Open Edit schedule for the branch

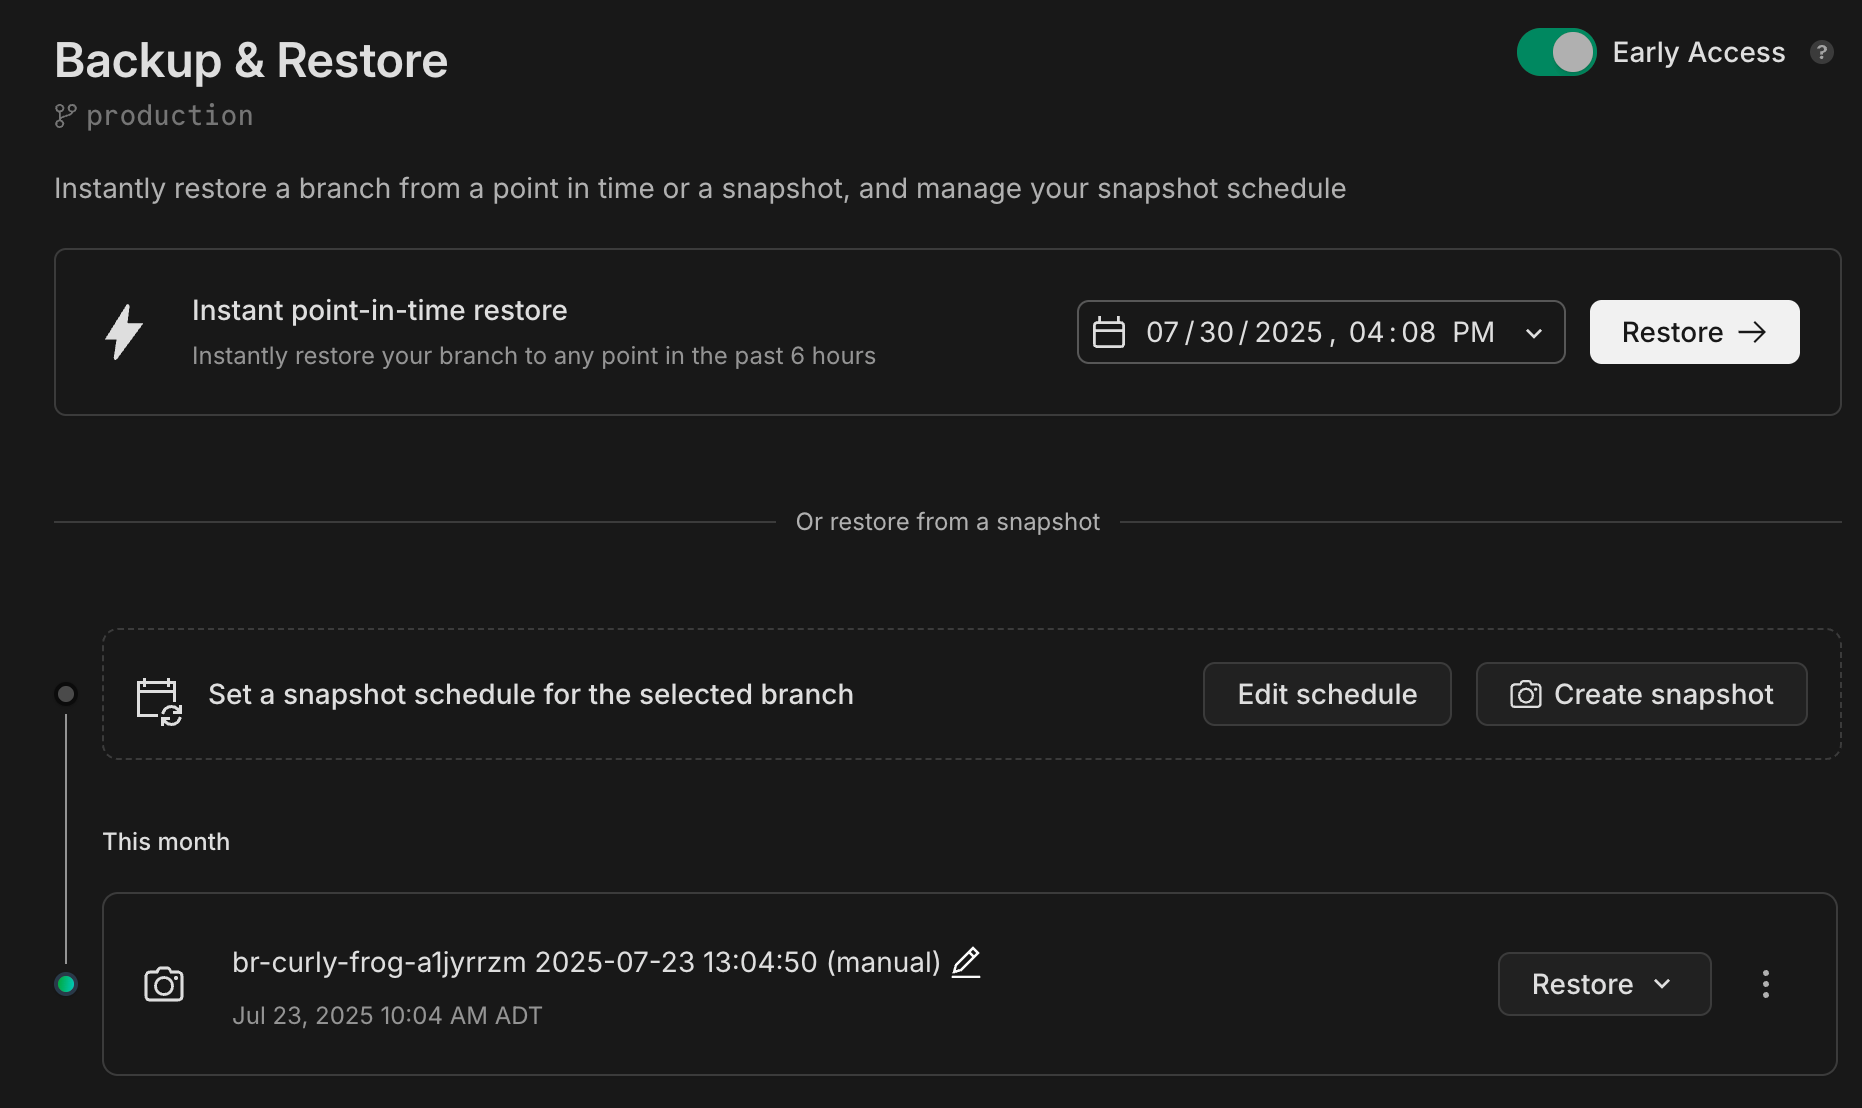[x=1327, y=694]
